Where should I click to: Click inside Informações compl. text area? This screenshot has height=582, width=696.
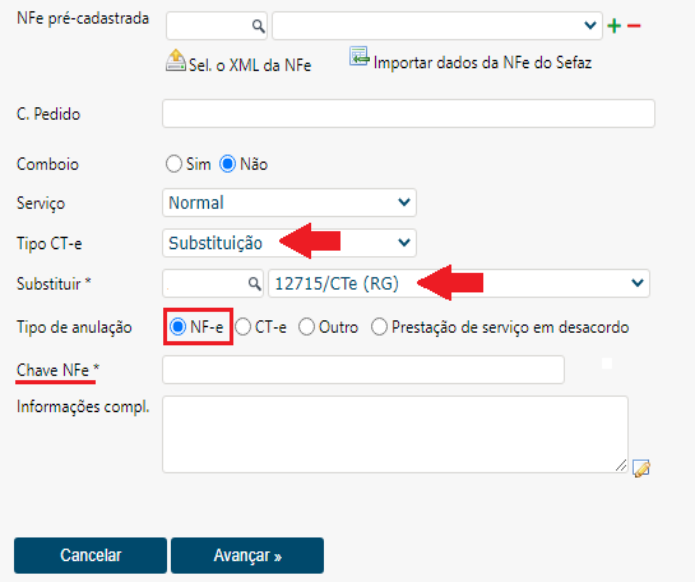395,434
